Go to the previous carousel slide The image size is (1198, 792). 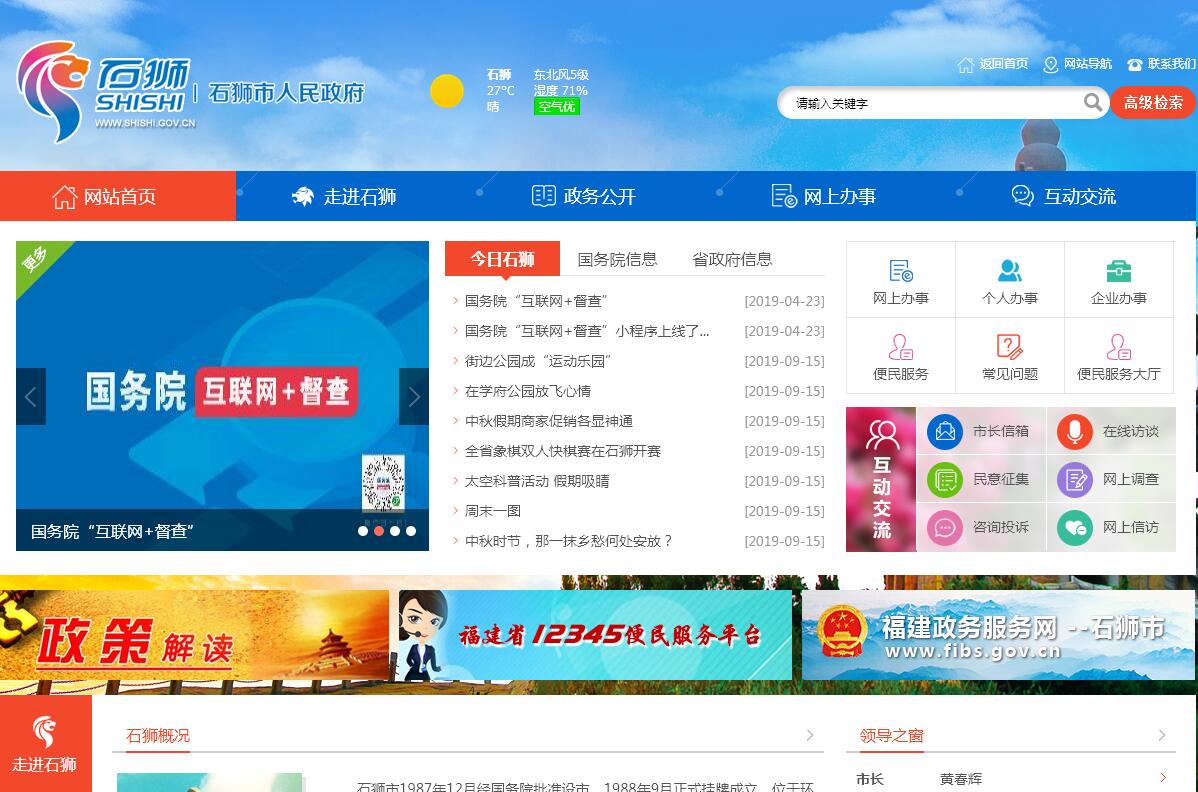coord(31,397)
